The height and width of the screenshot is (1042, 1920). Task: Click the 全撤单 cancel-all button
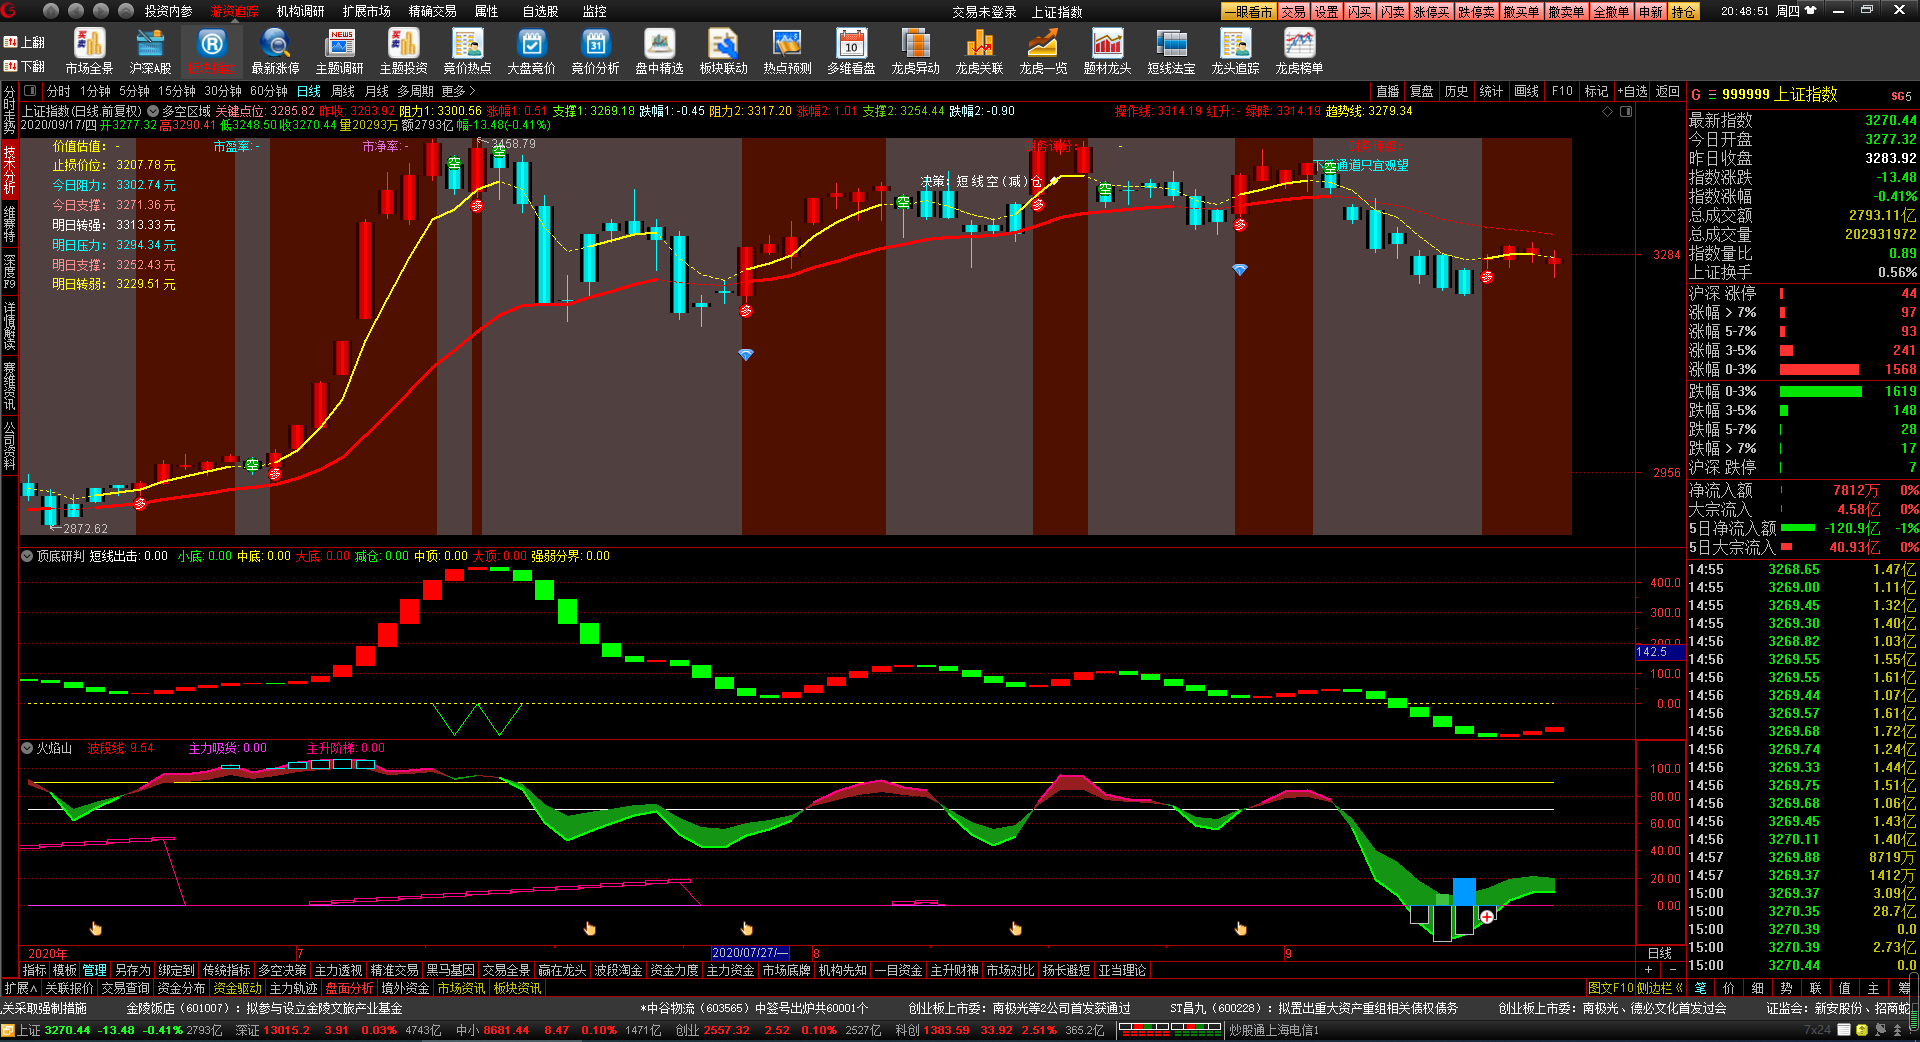(x=1611, y=11)
